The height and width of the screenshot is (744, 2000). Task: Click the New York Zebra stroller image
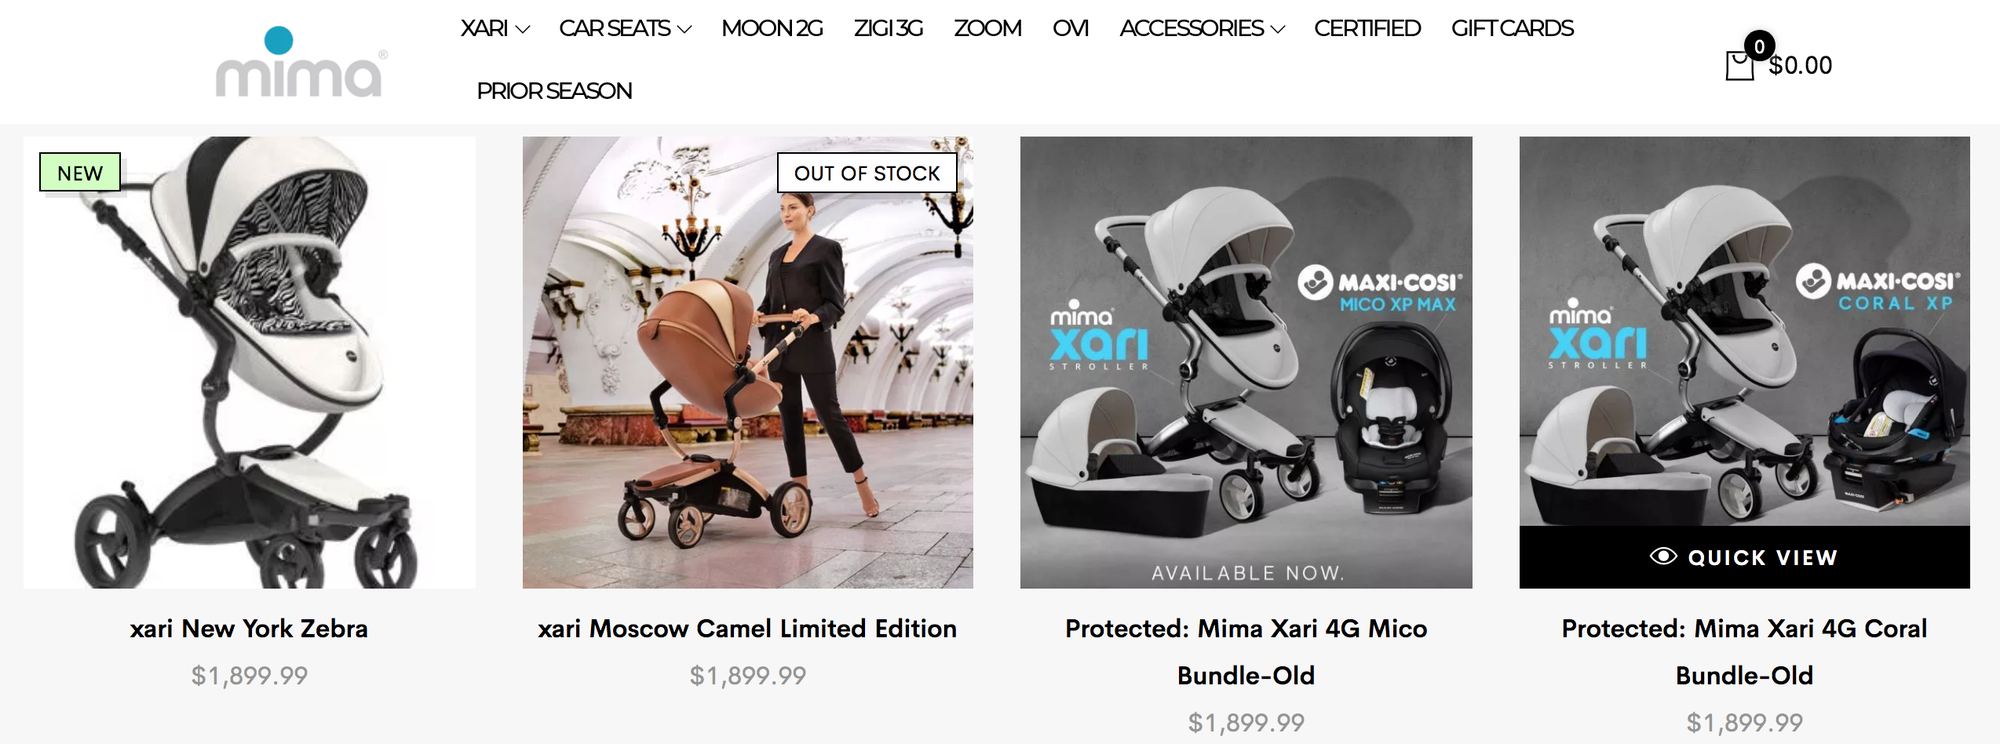tap(249, 362)
